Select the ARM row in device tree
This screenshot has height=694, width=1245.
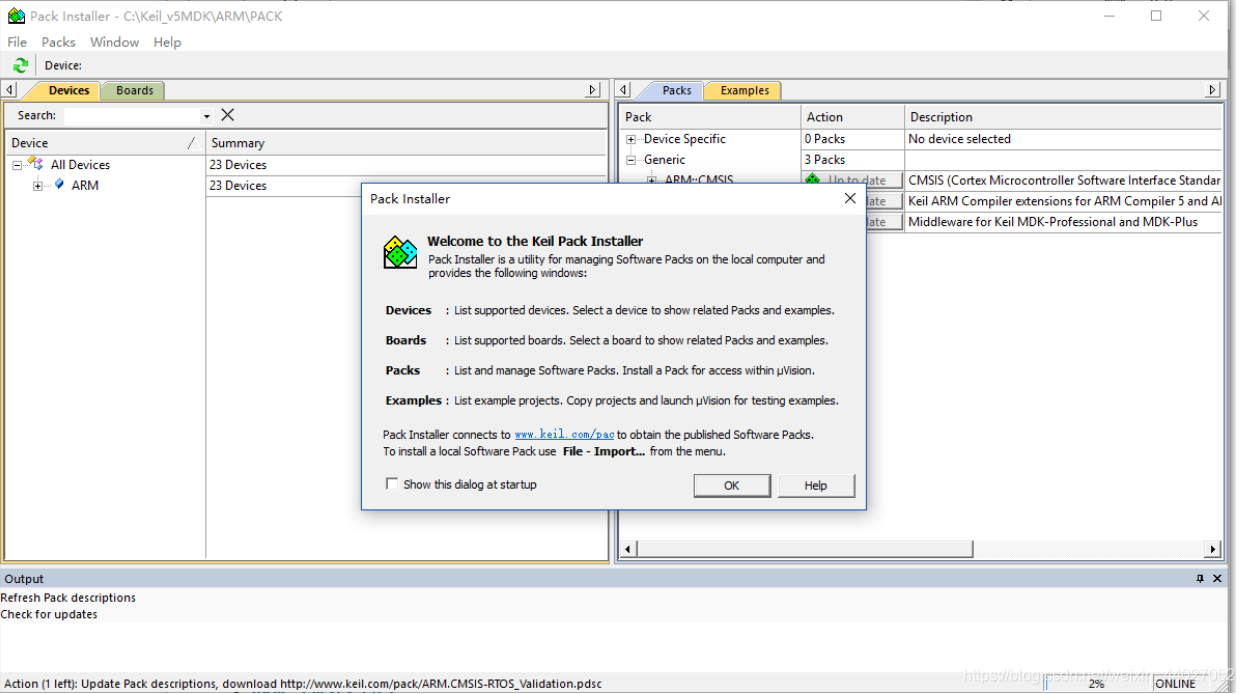pyautogui.click(x=85, y=186)
